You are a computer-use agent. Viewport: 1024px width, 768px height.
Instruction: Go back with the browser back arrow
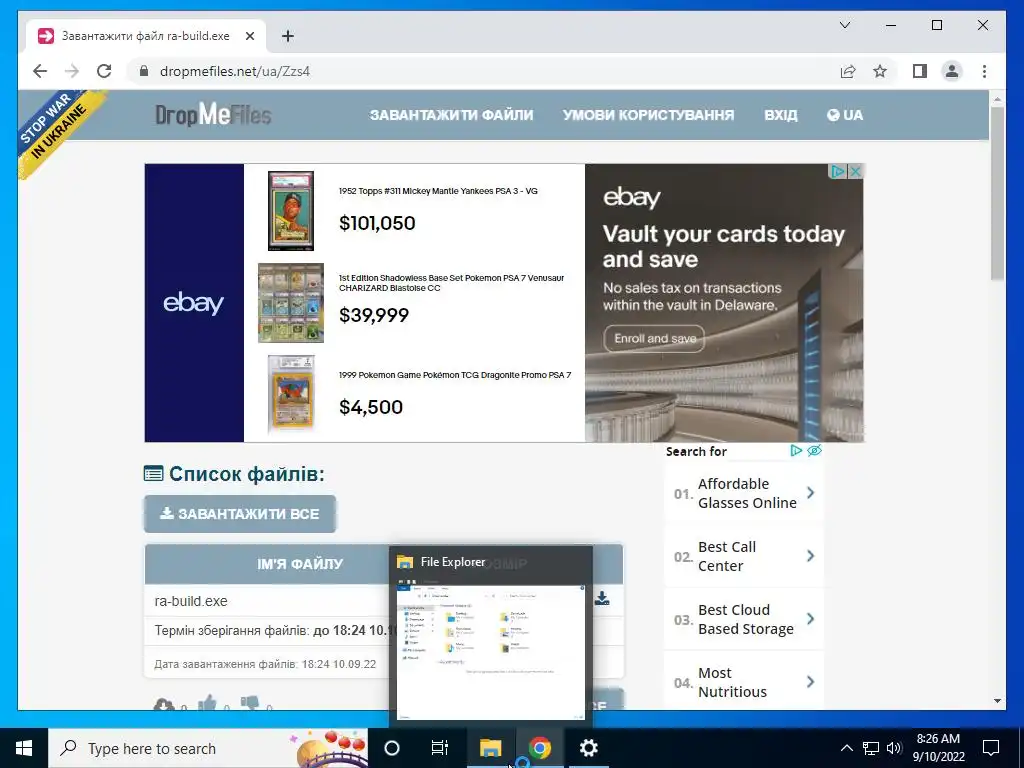click(40, 71)
